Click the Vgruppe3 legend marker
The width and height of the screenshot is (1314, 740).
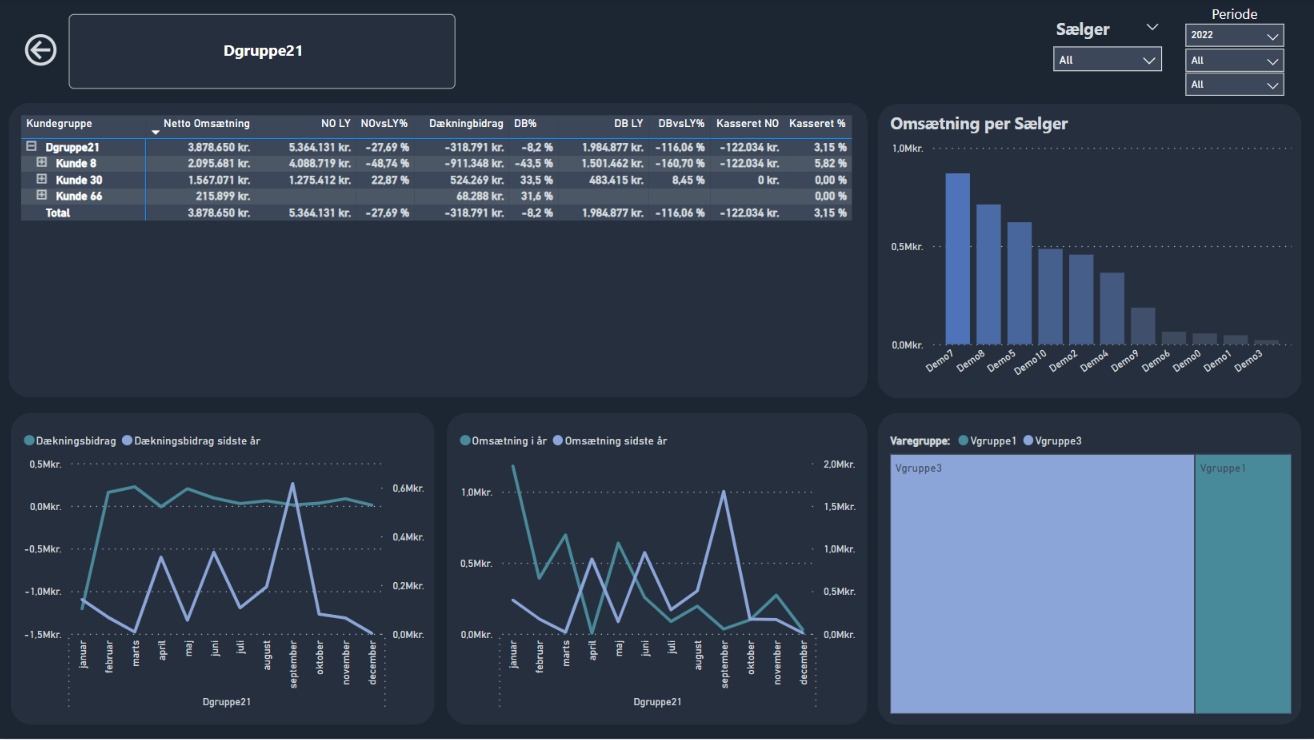point(1029,441)
